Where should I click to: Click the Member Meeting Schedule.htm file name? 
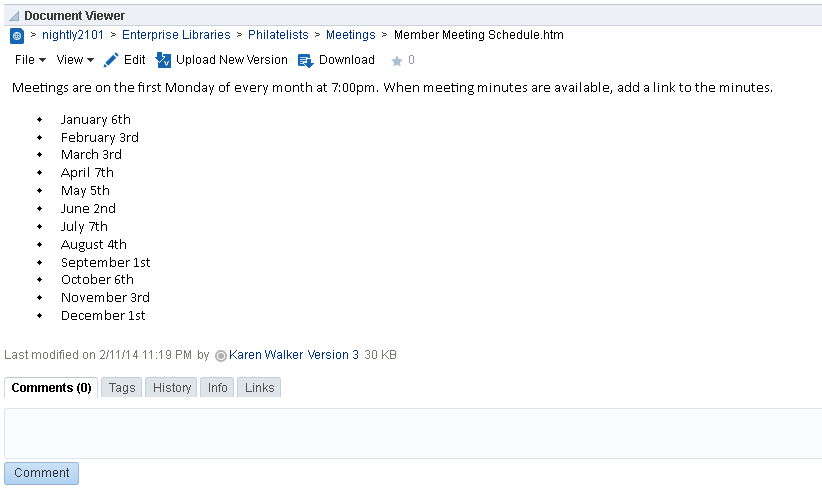point(479,35)
